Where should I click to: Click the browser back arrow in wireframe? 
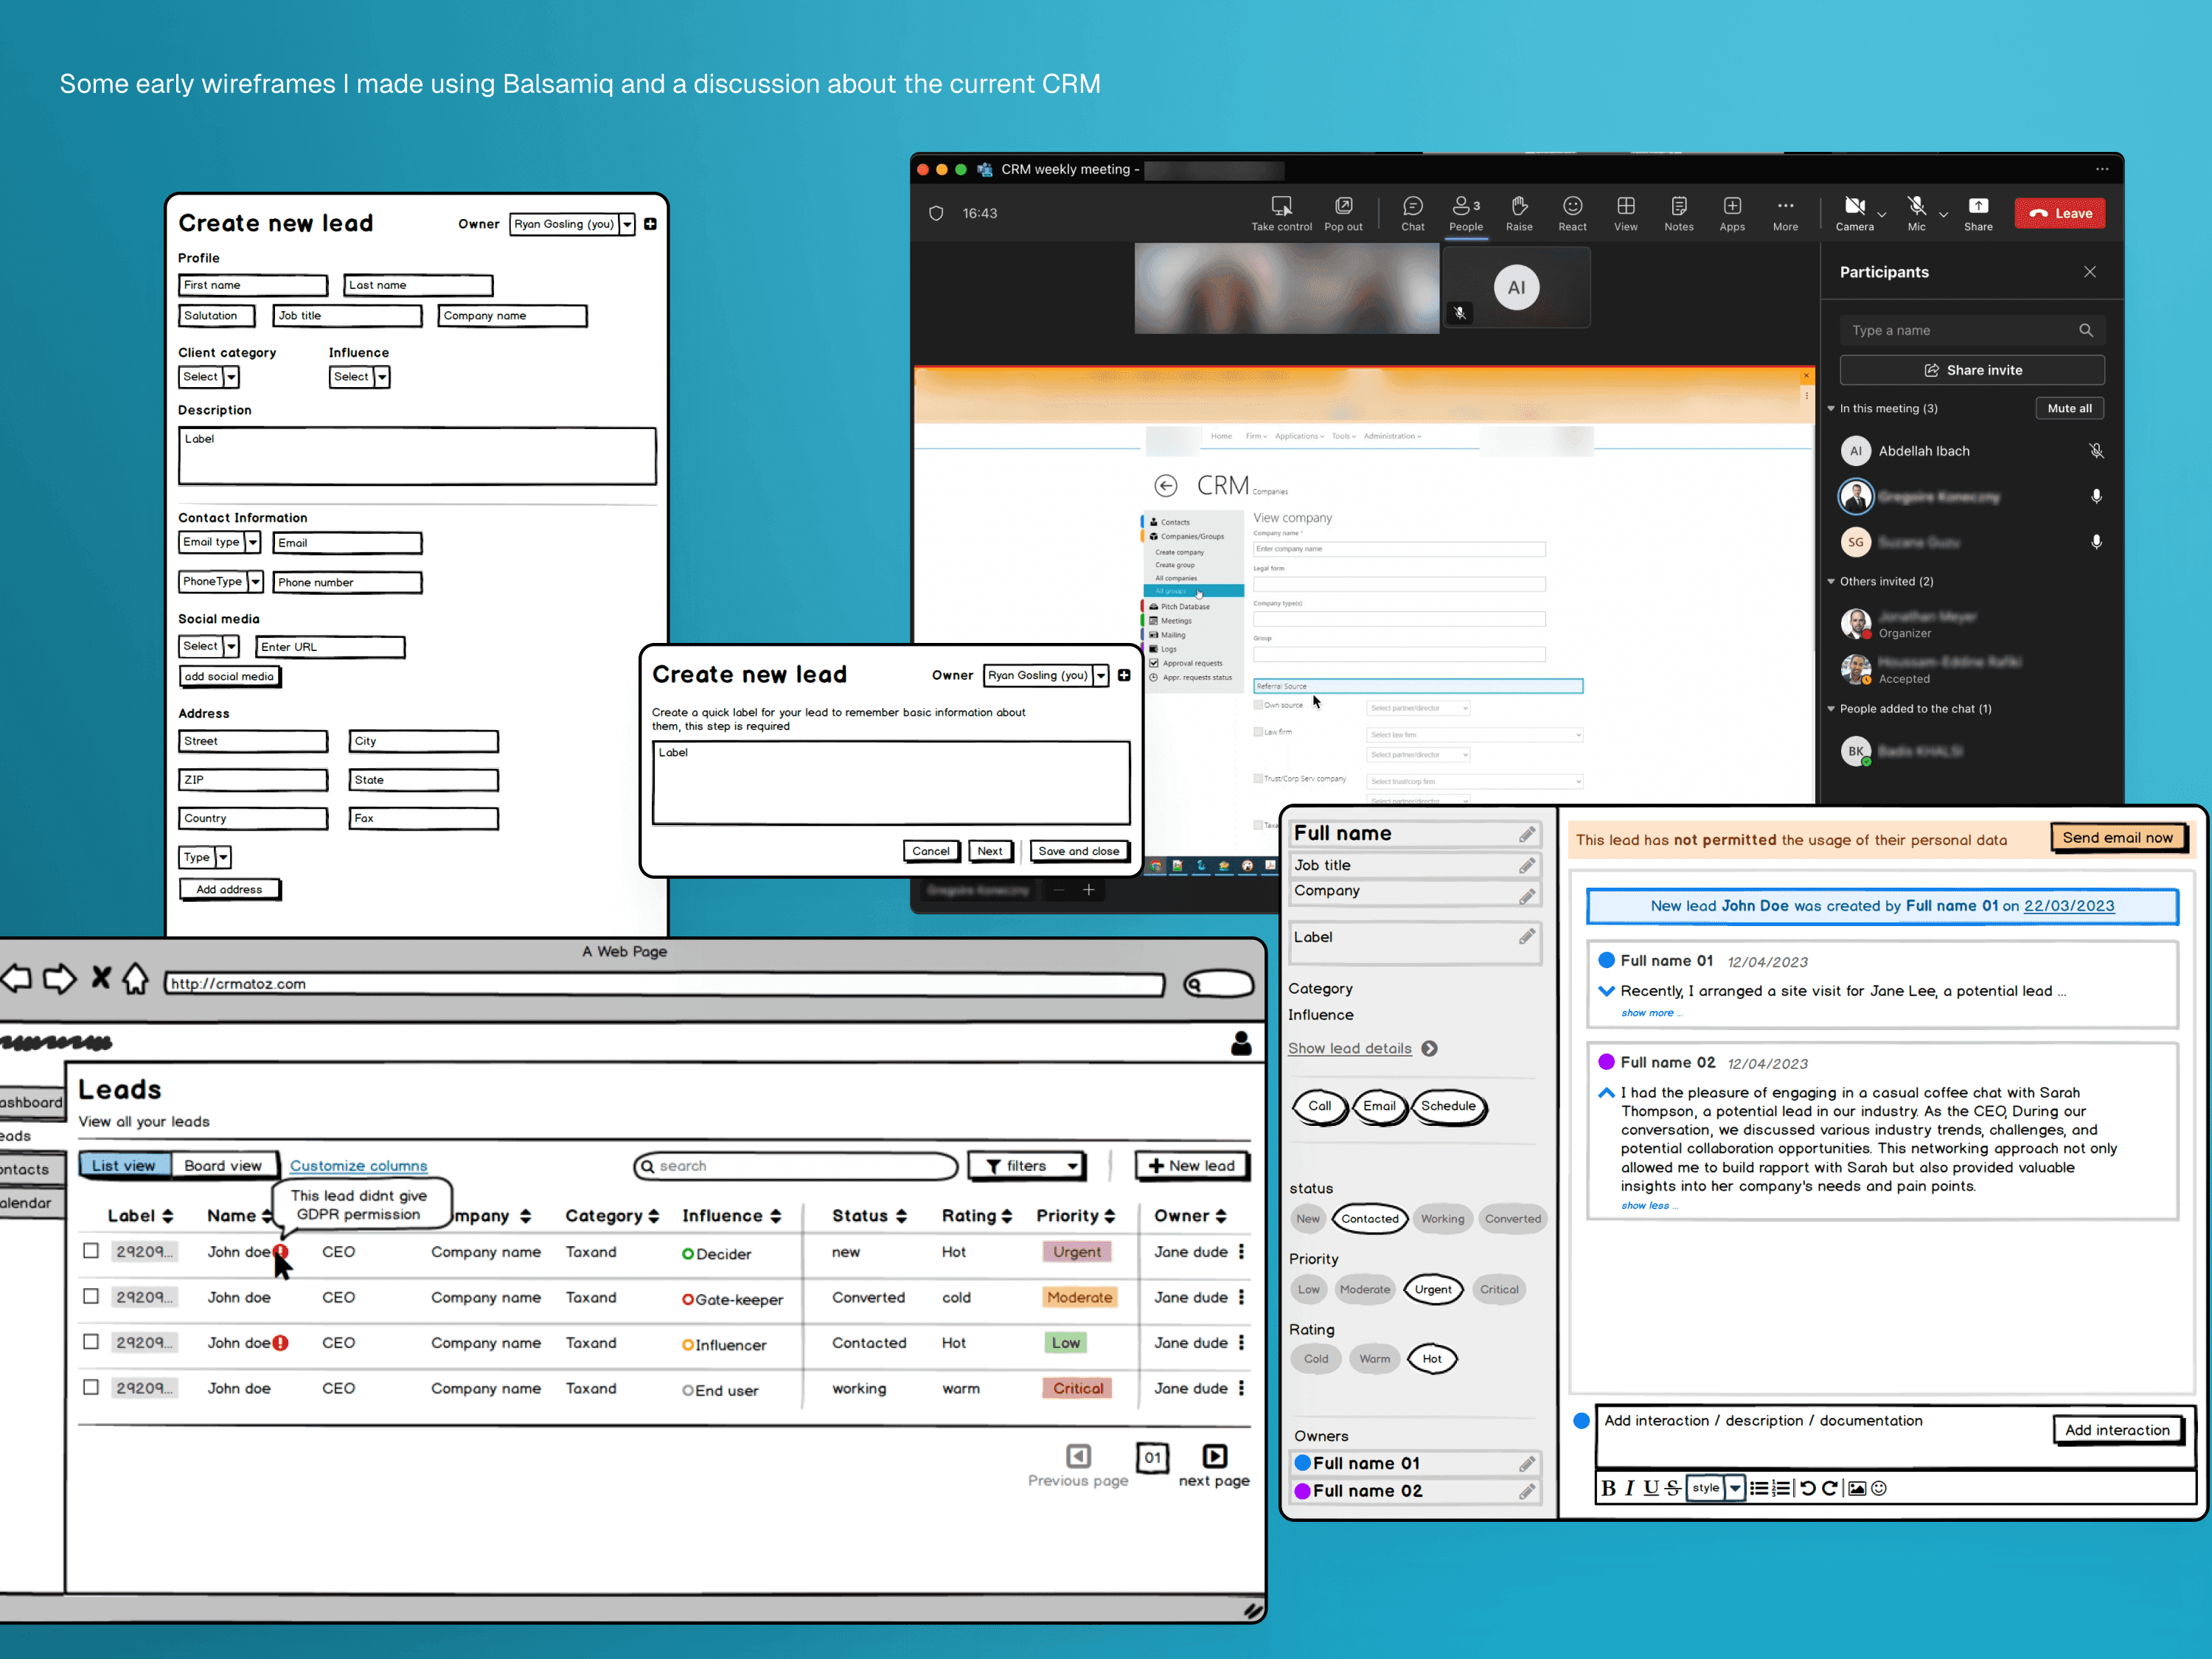click(16, 978)
